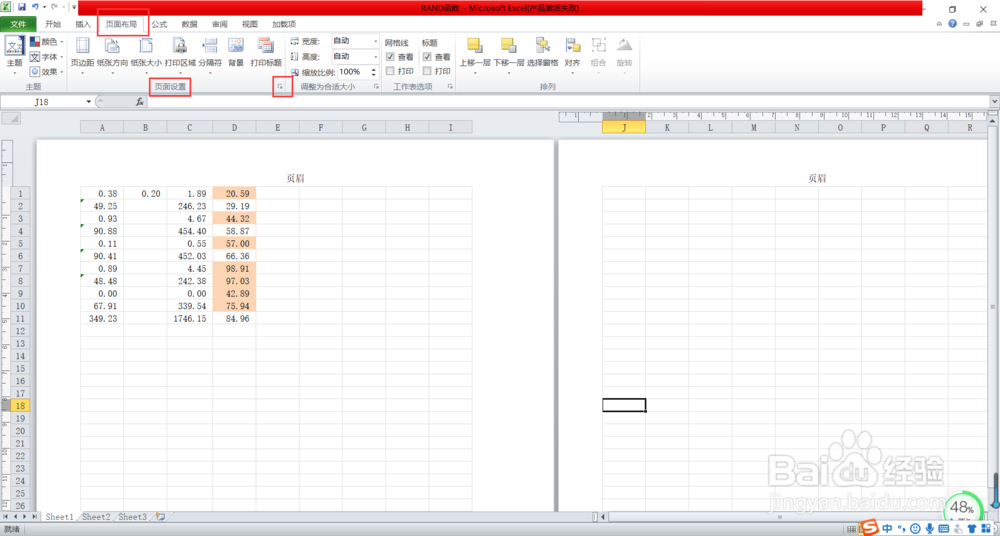Click the insert function fx icon
Viewport: 1000px width, 536px height.
tap(140, 102)
